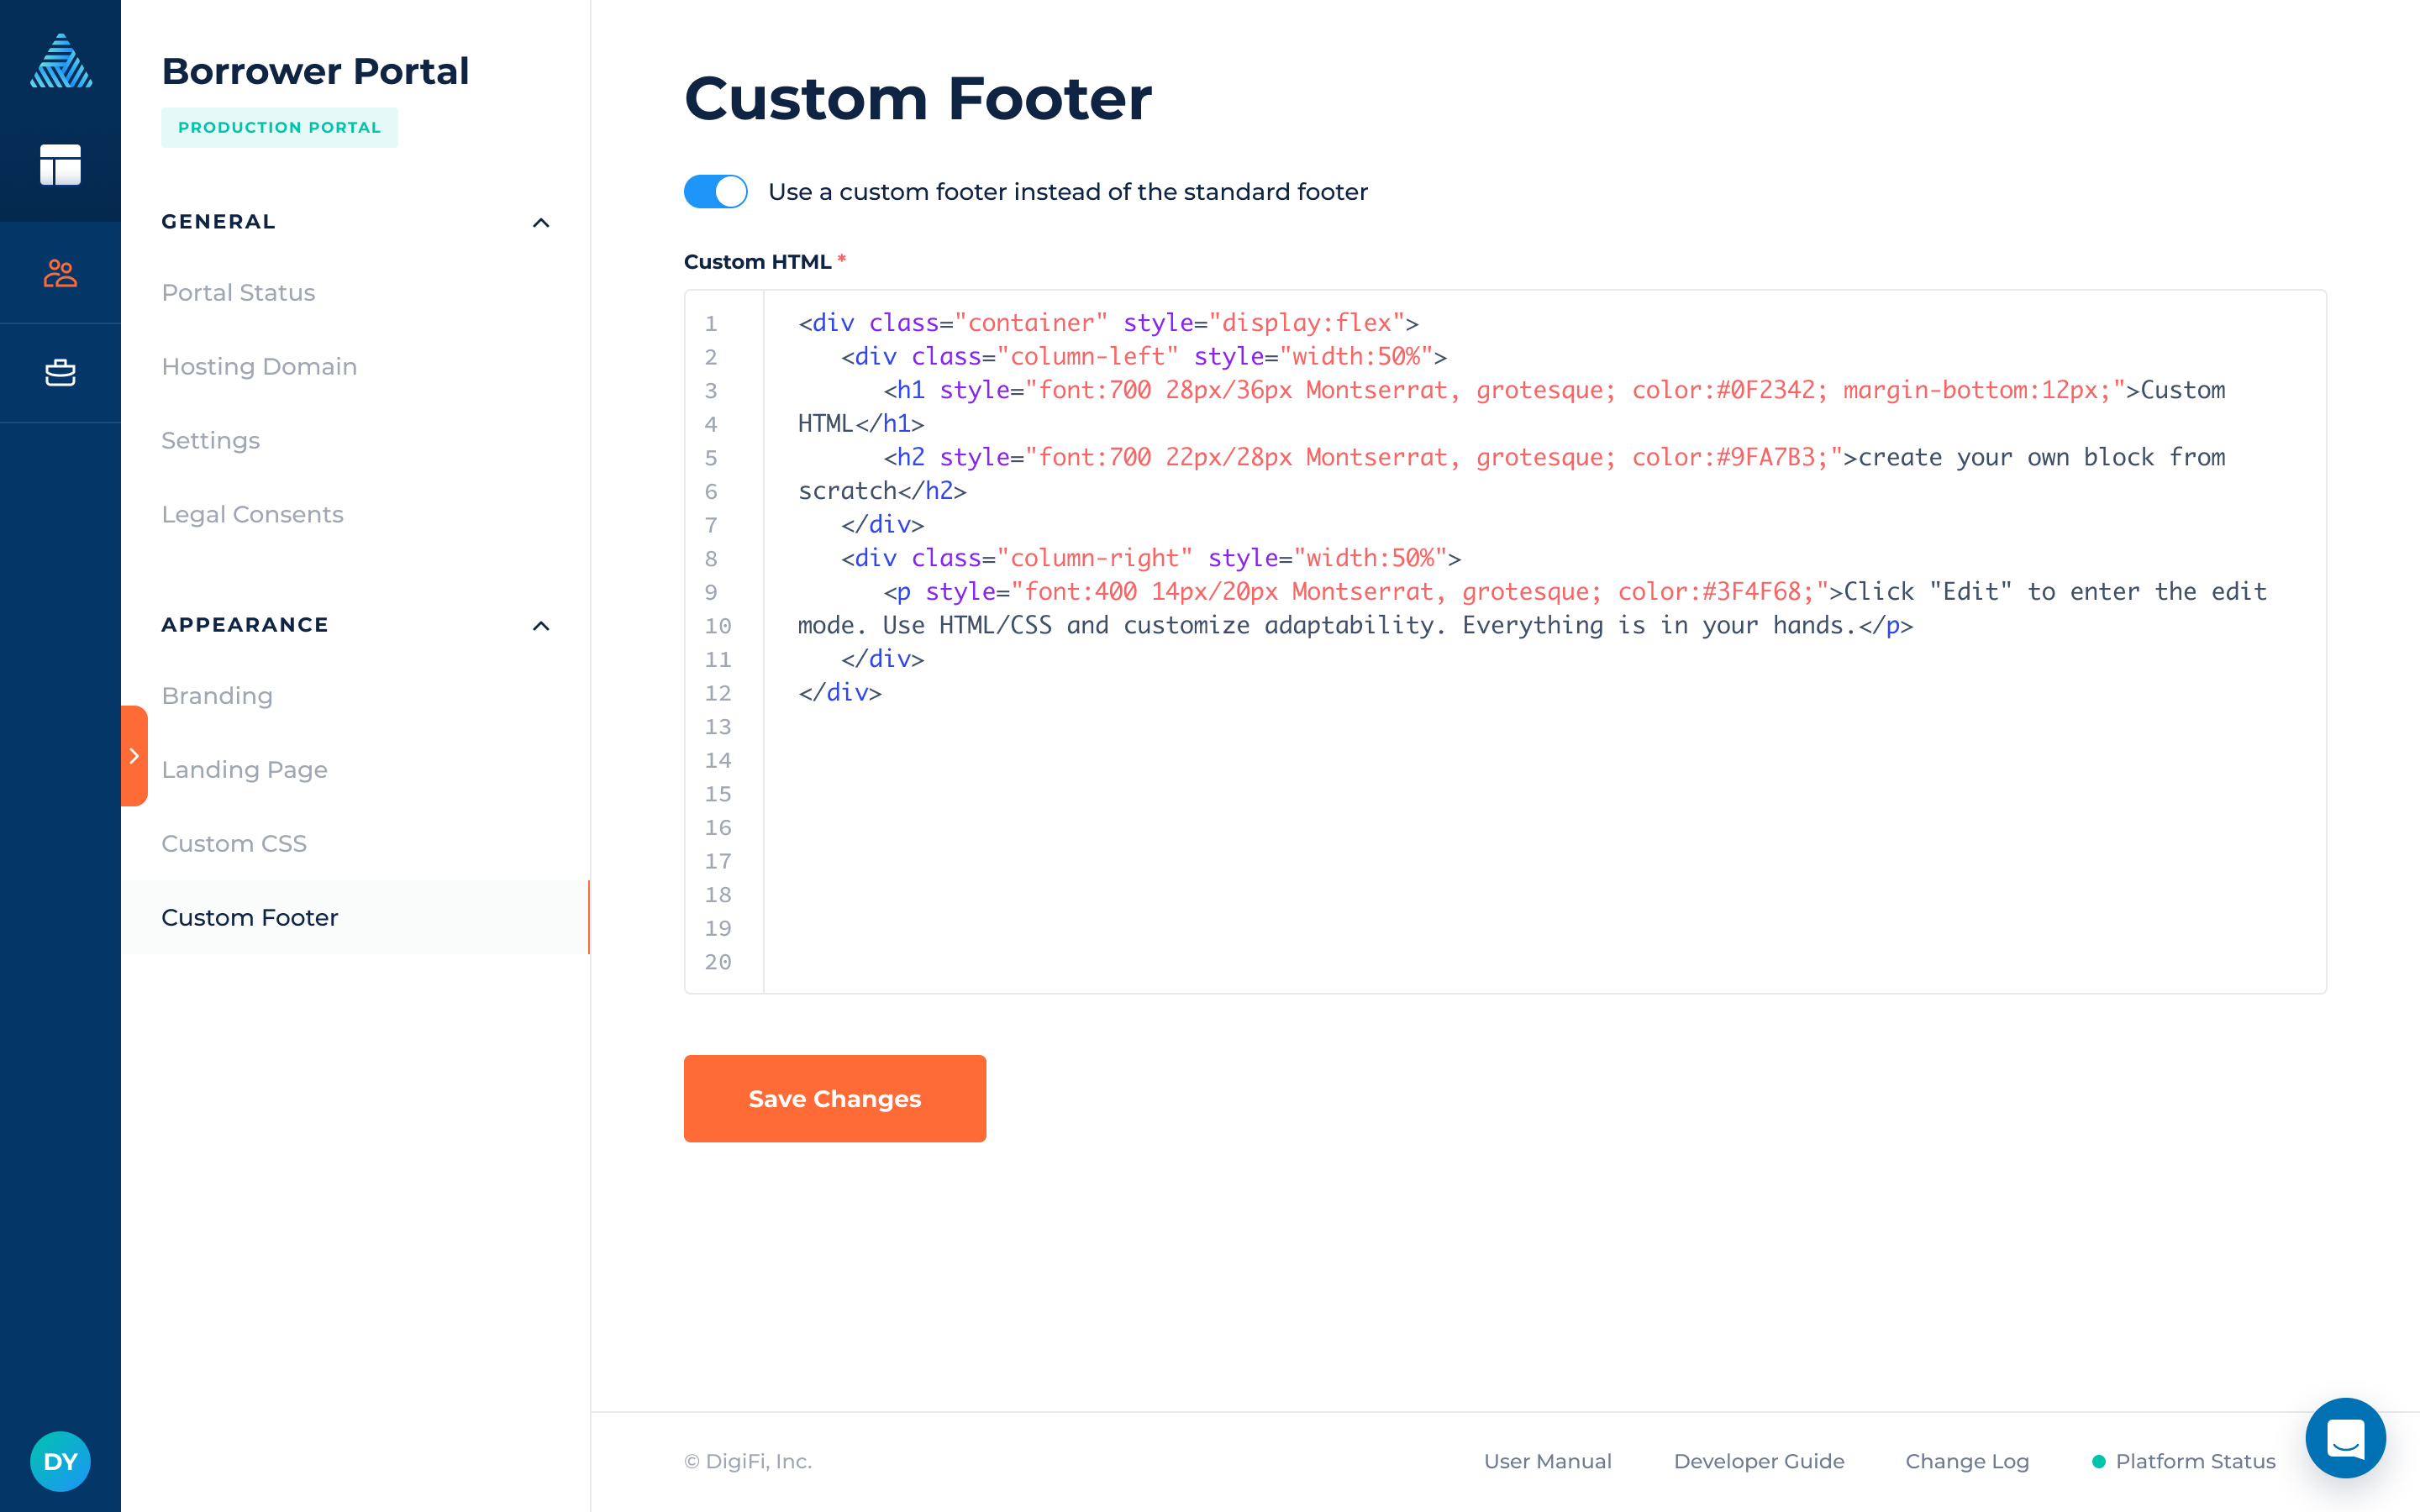Viewport: 2420px width, 1512px height.
Task: Go to Hosting Domain page
Action: (x=259, y=367)
